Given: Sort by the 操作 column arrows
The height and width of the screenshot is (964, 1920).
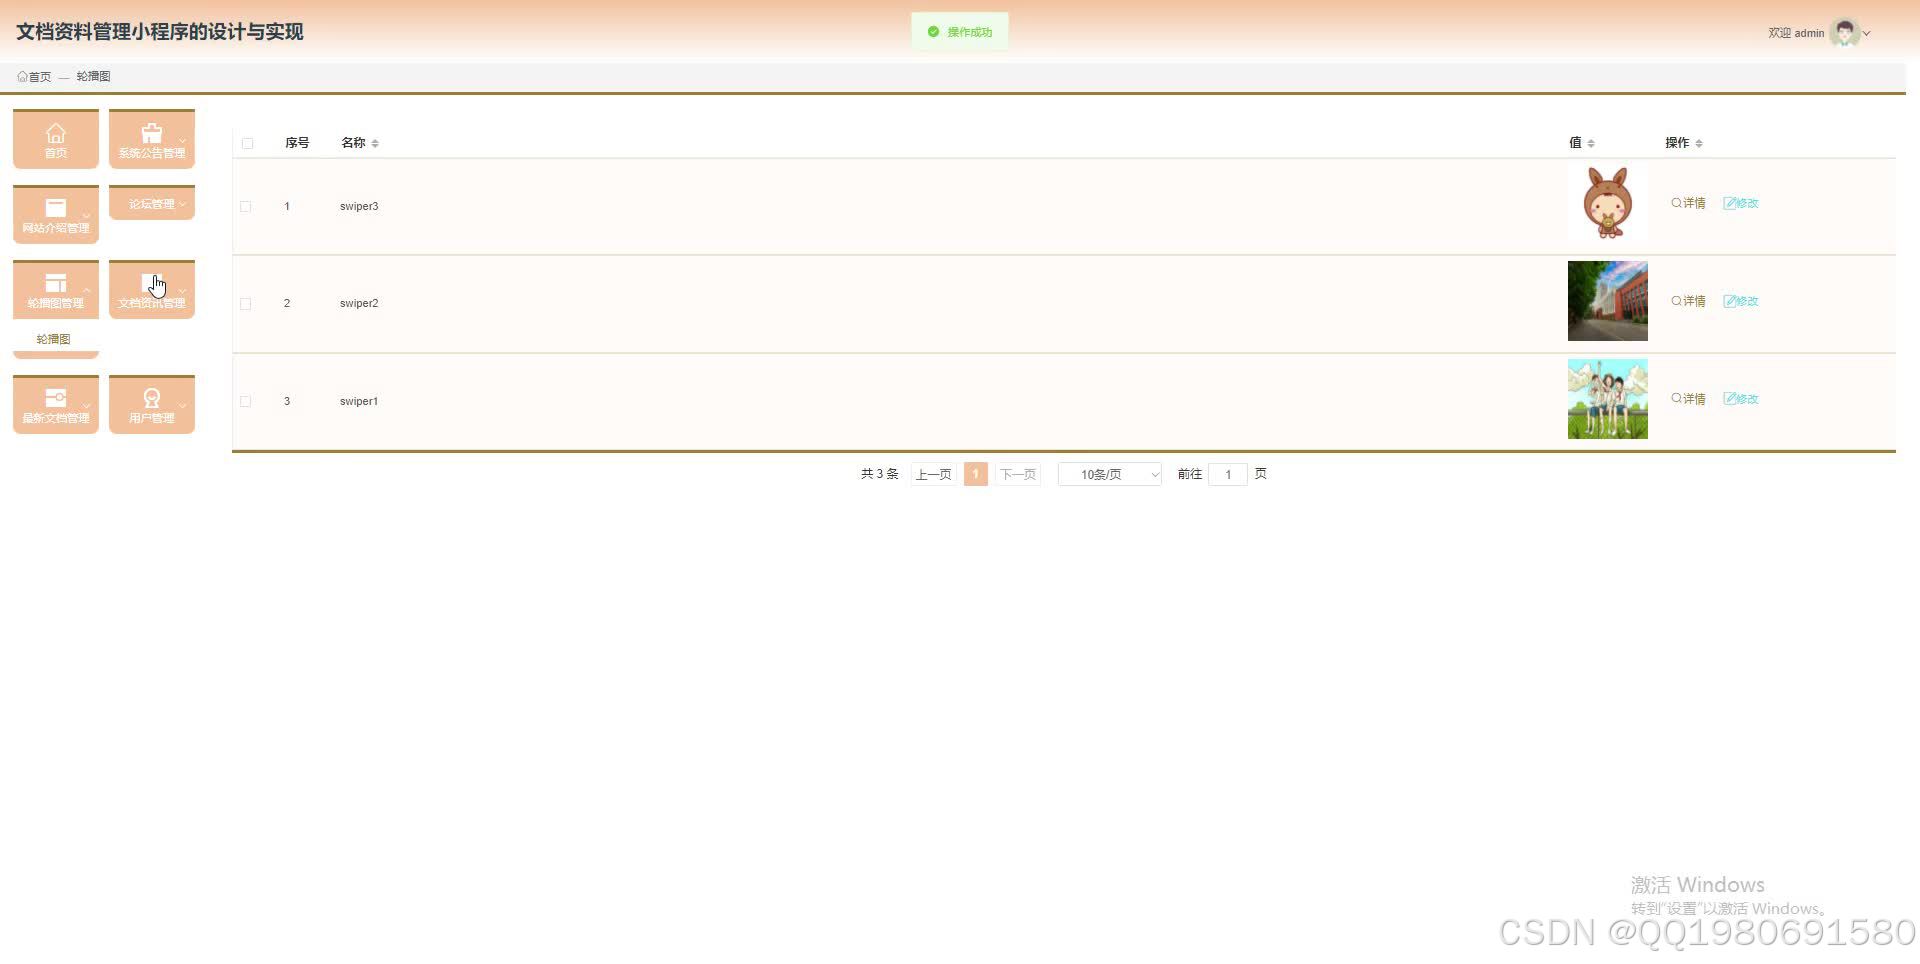Looking at the screenshot, I should coord(1699,143).
